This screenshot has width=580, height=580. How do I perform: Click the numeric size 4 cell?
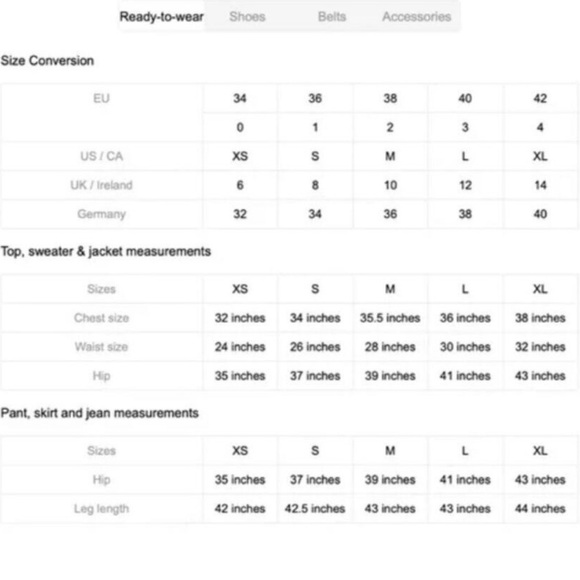(x=540, y=127)
